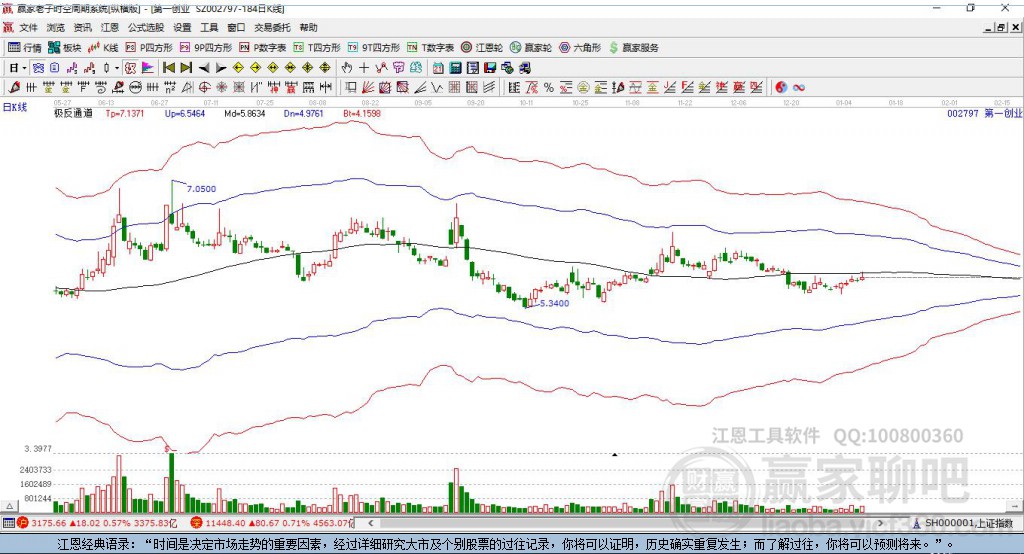Image resolution: width=1024 pixels, height=554 pixels.
Task: Open the T数字表 number table
Action: 430,47
